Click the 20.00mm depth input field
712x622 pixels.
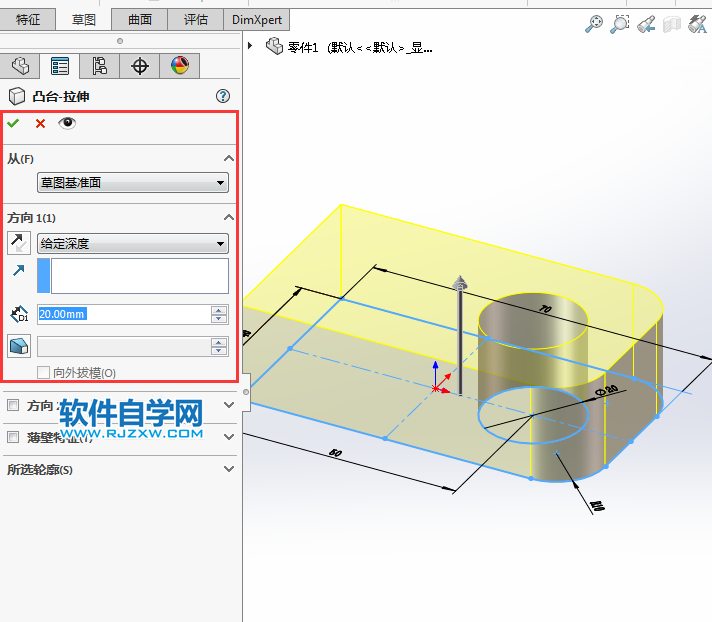(124, 314)
